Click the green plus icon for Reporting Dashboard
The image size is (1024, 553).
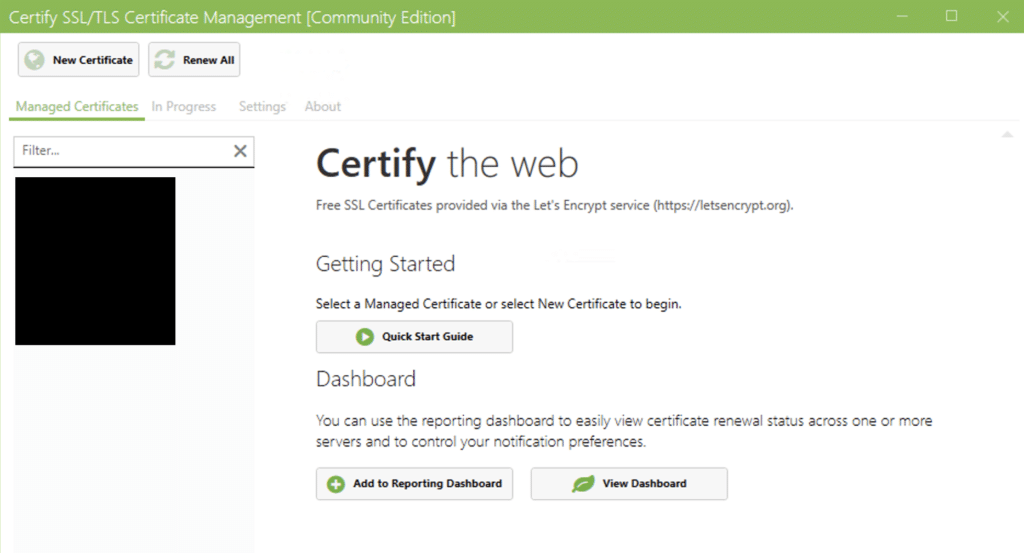coord(336,484)
